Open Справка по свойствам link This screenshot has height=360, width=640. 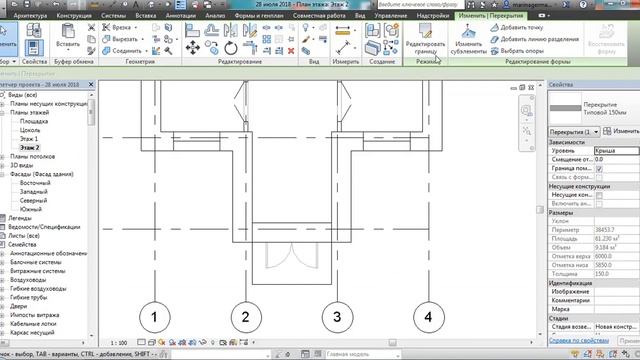[579, 340]
